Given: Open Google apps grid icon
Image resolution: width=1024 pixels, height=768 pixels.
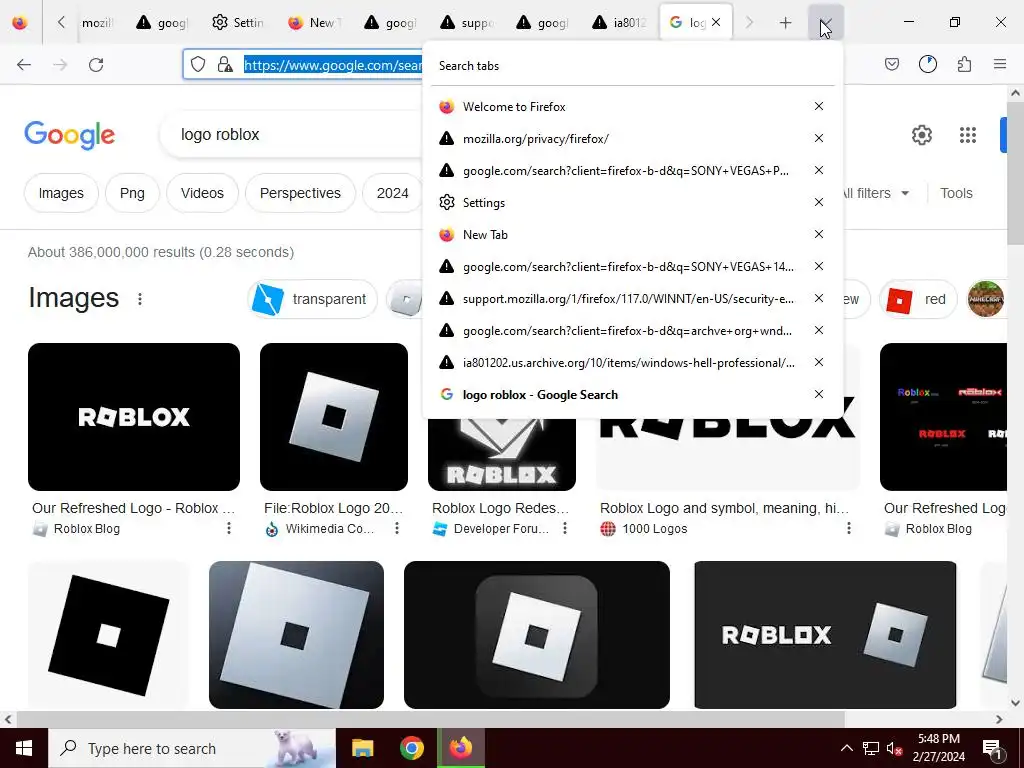Looking at the screenshot, I should pos(968,135).
